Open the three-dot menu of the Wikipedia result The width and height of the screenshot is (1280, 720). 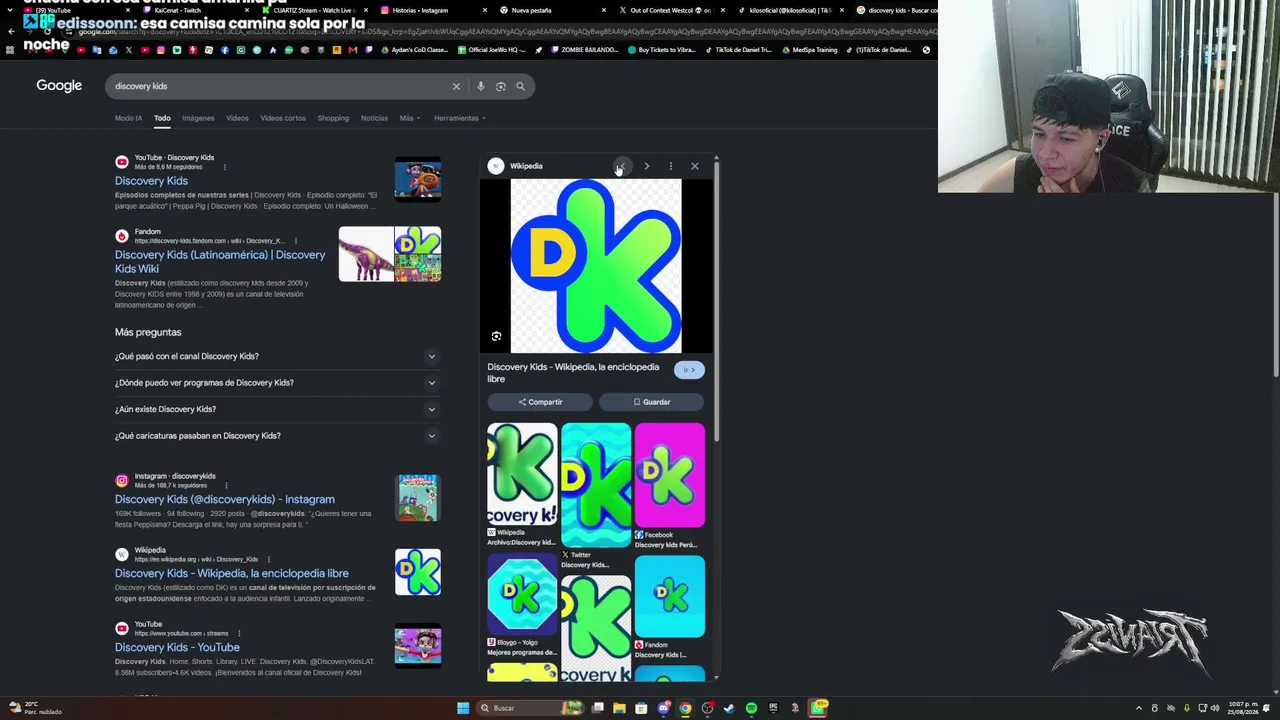point(269,559)
